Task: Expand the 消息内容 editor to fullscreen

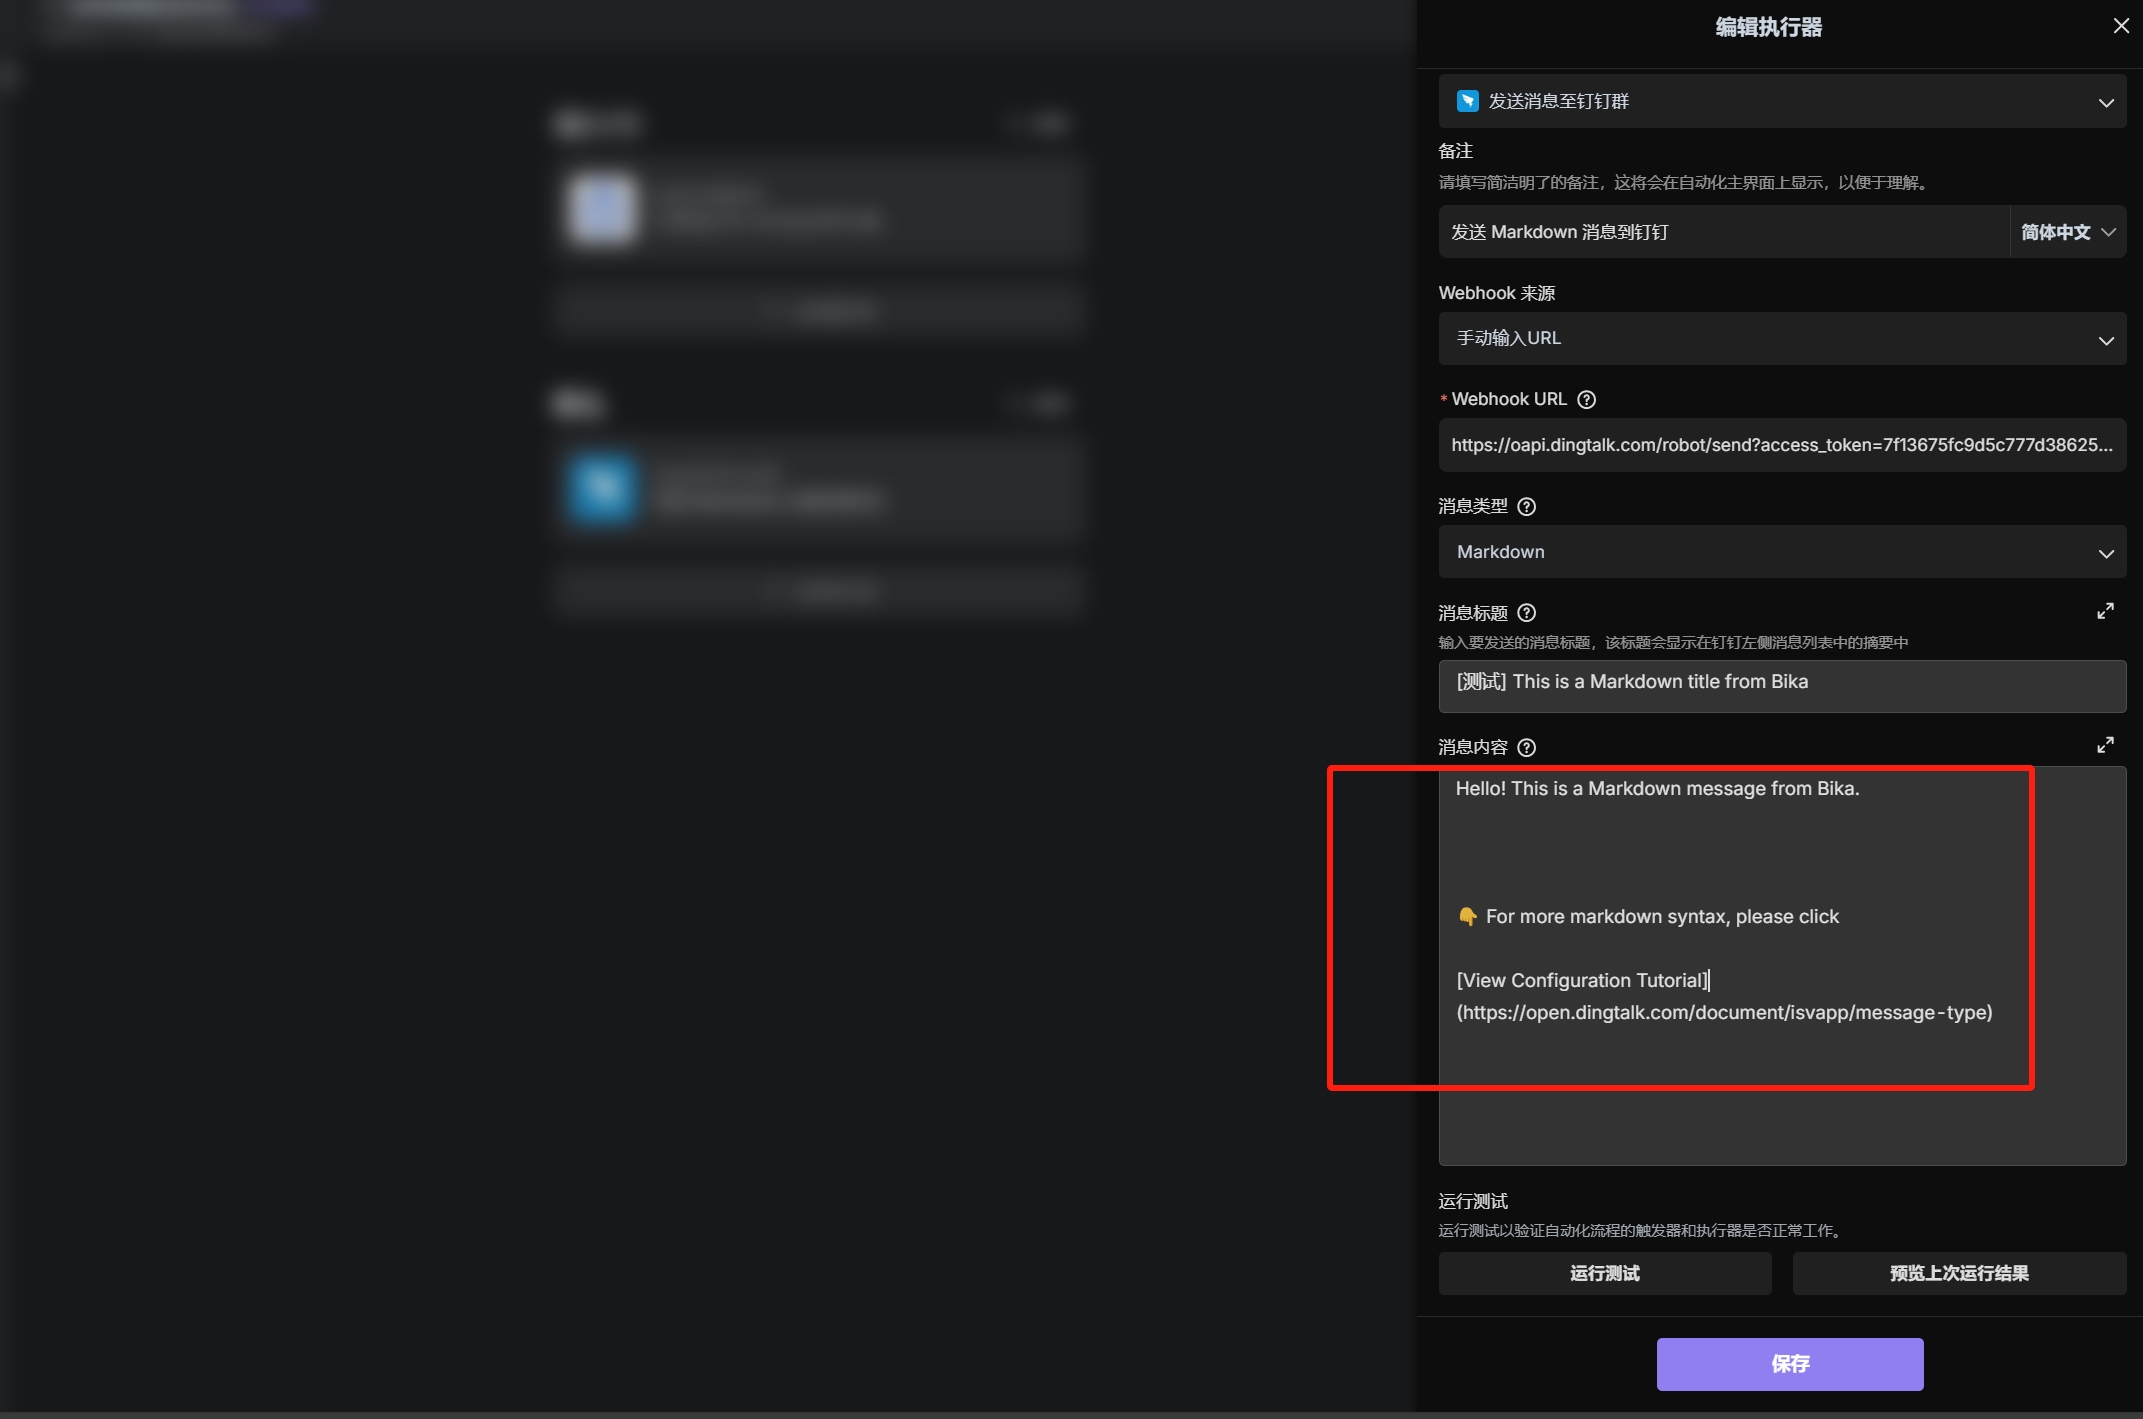Action: click(x=2105, y=745)
